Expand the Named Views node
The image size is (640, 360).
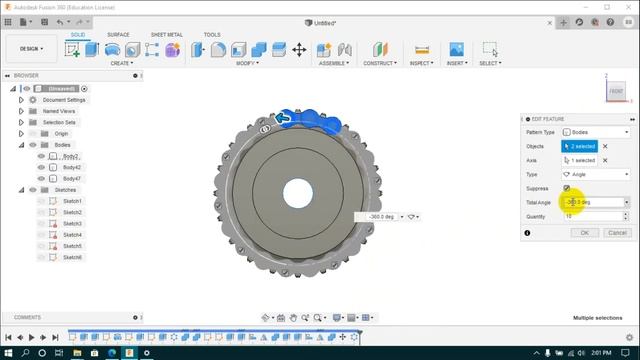[21, 111]
